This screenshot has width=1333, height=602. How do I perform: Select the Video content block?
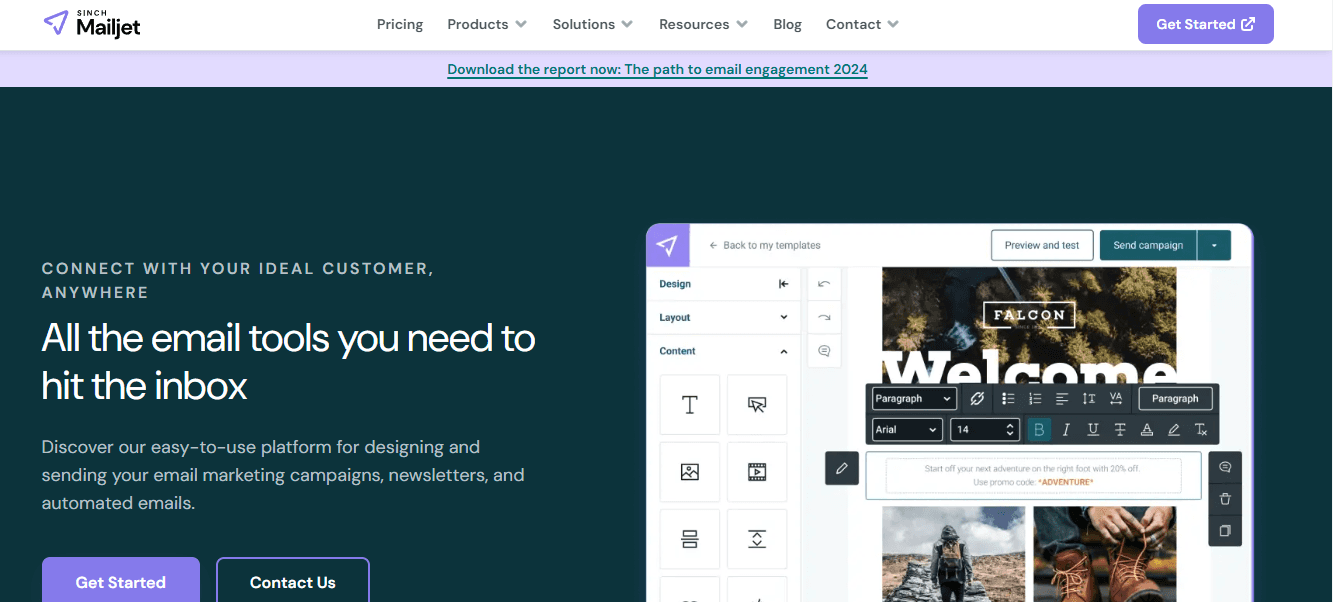pyautogui.click(x=757, y=472)
